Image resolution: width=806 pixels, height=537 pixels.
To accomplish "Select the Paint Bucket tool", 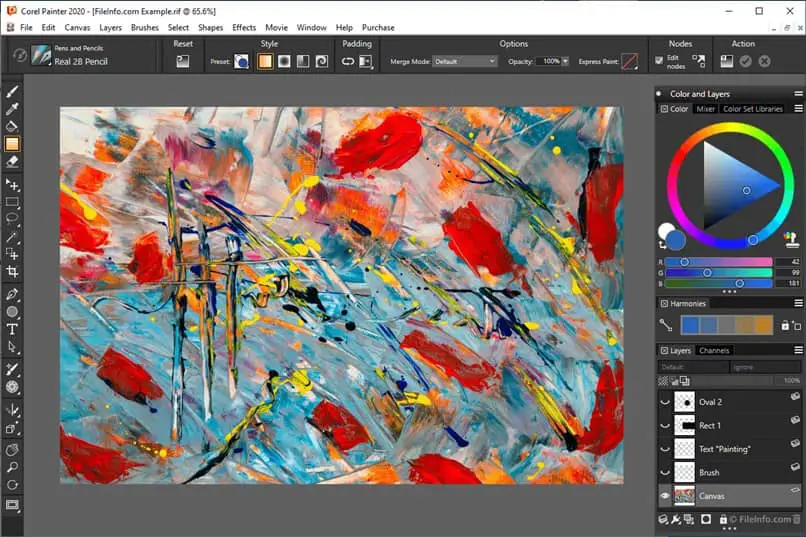I will coord(12,127).
